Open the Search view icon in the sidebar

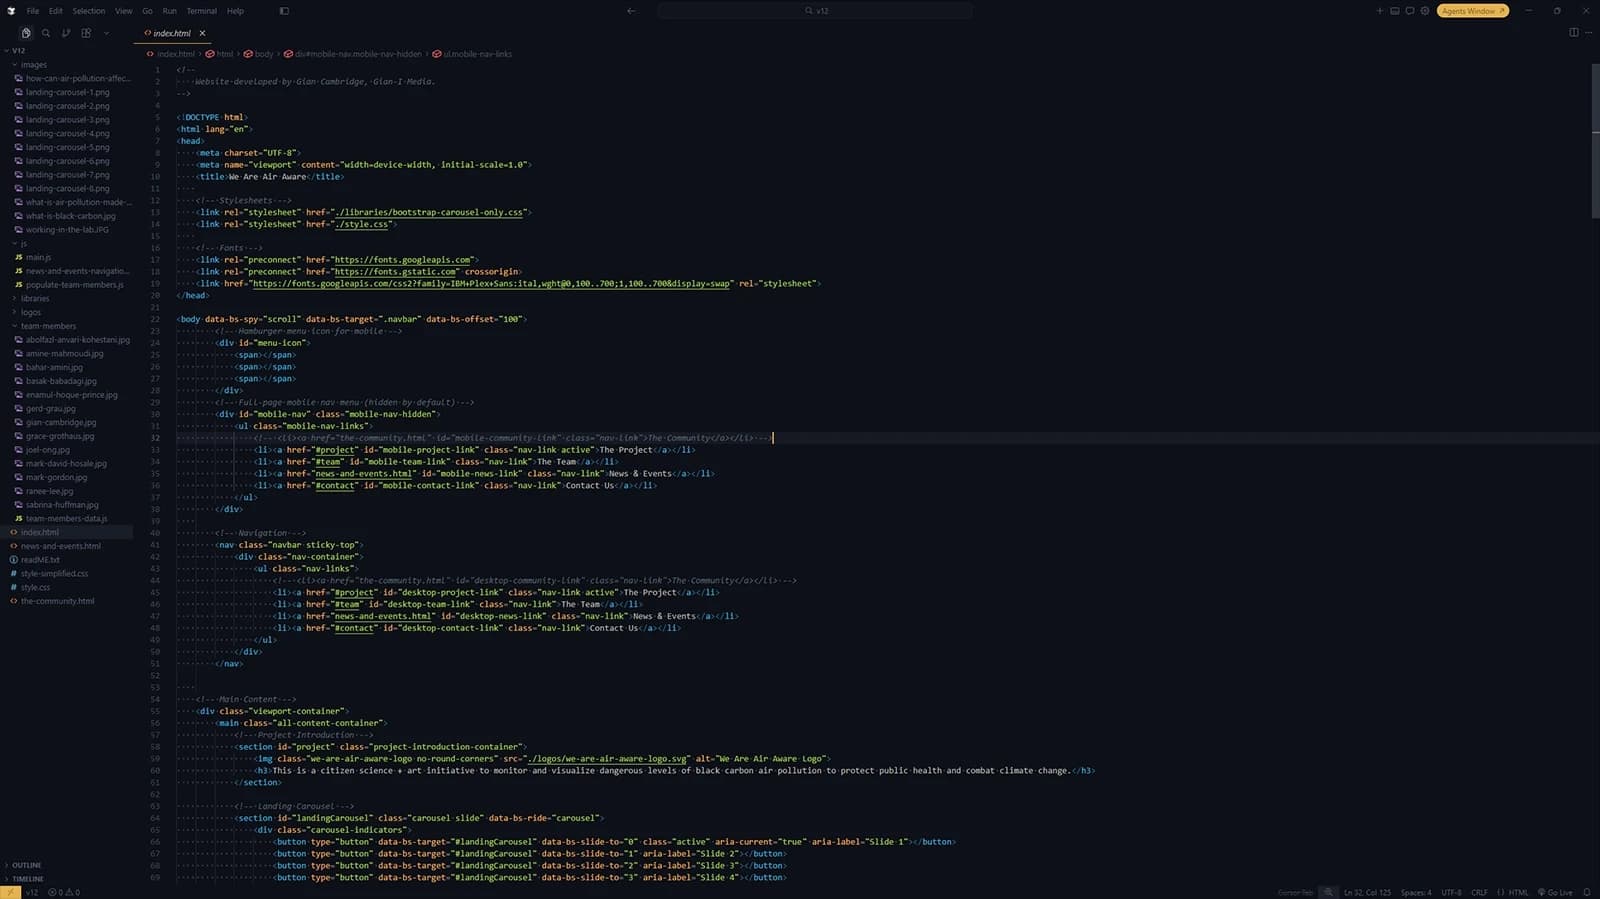tap(46, 33)
